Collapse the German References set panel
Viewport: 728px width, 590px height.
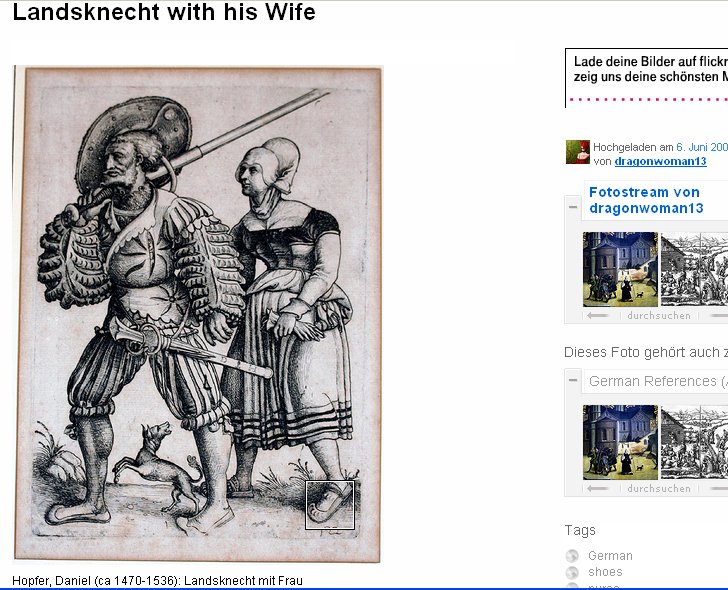(573, 380)
